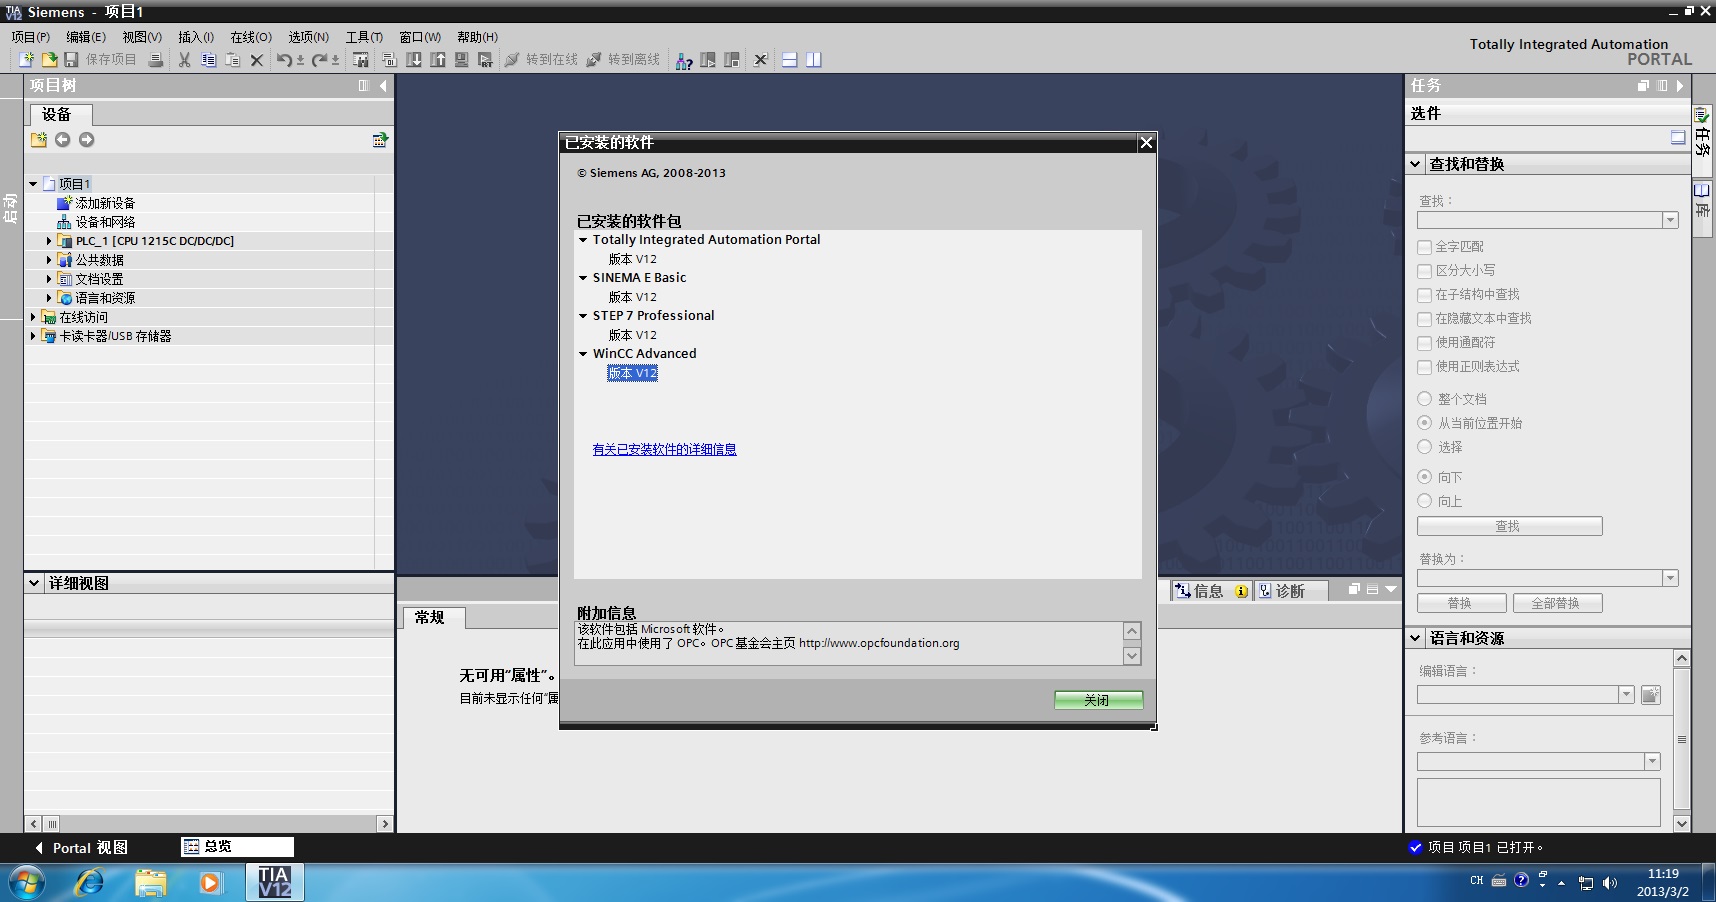Split editor space horizontally icon
The height and width of the screenshot is (902, 1716).
click(x=790, y=60)
